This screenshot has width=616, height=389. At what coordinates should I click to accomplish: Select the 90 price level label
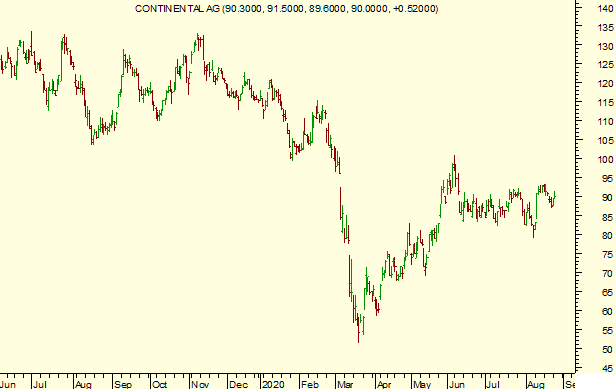[x=607, y=197]
